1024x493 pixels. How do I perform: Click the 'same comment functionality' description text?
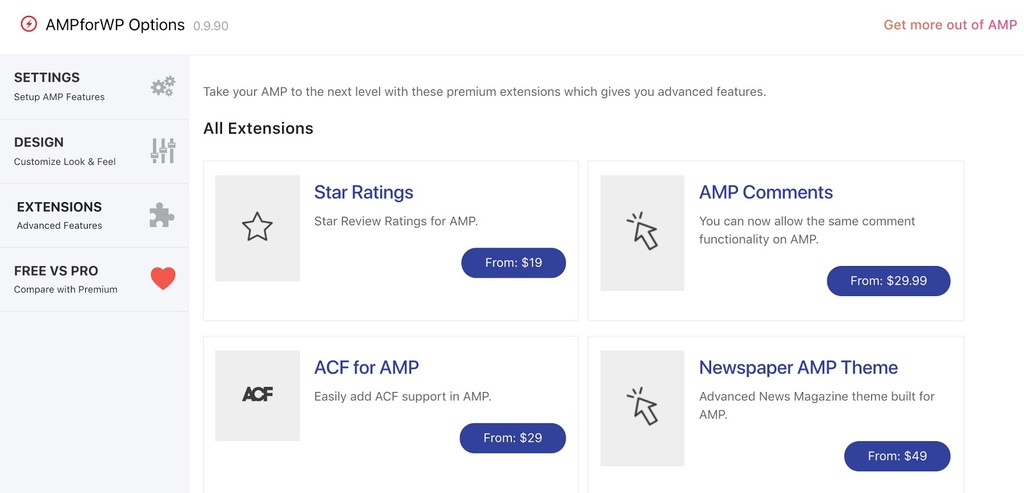point(807,231)
